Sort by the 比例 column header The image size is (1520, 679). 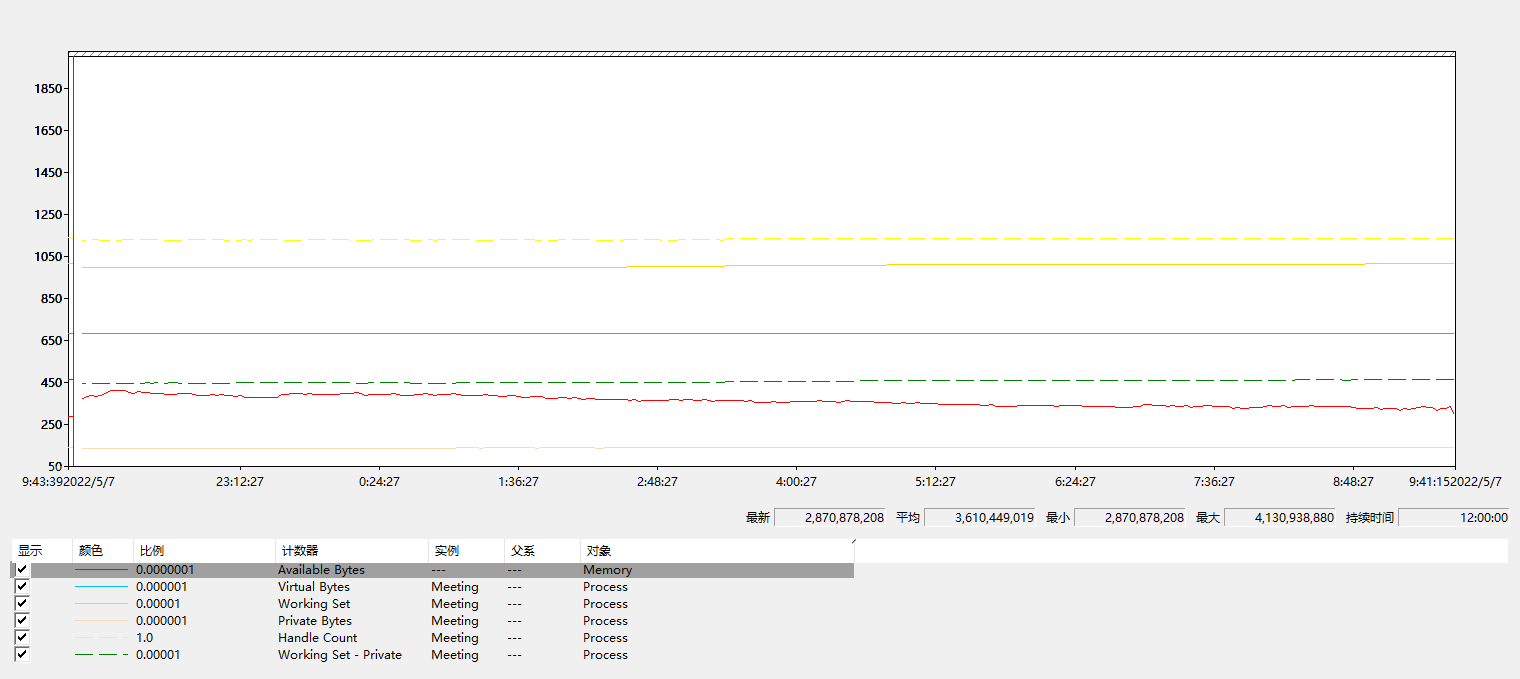[204, 551]
